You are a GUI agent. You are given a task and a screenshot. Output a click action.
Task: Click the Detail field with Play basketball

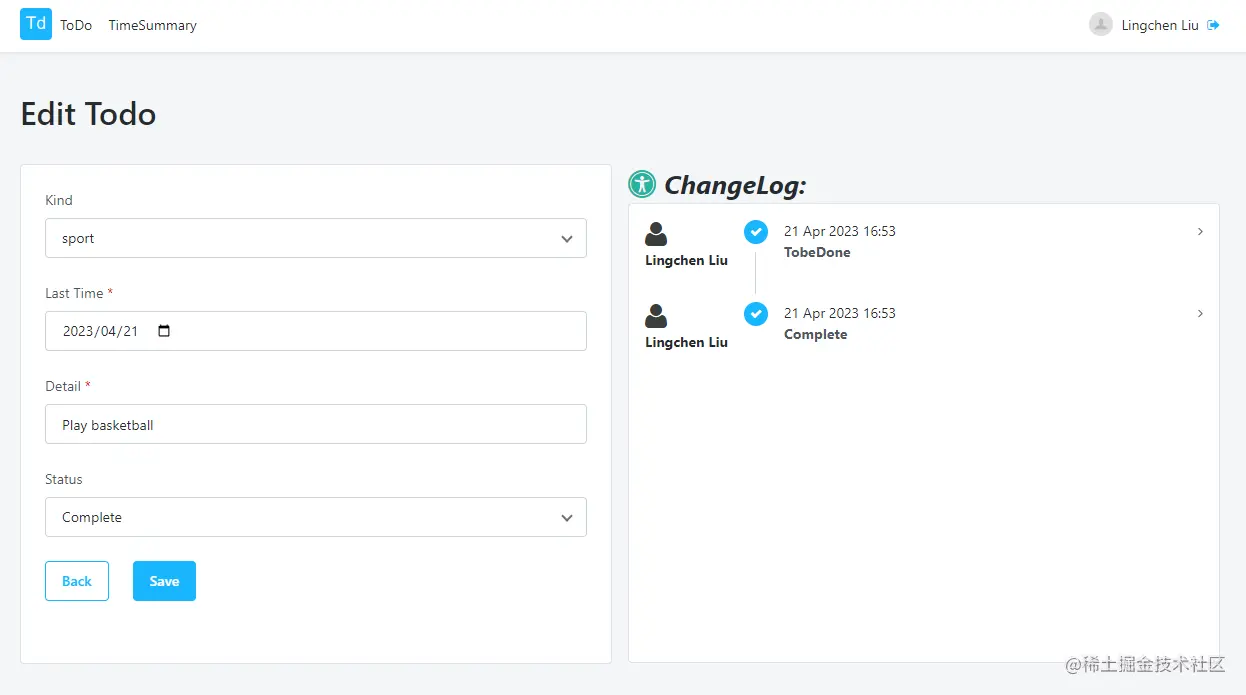point(316,424)
